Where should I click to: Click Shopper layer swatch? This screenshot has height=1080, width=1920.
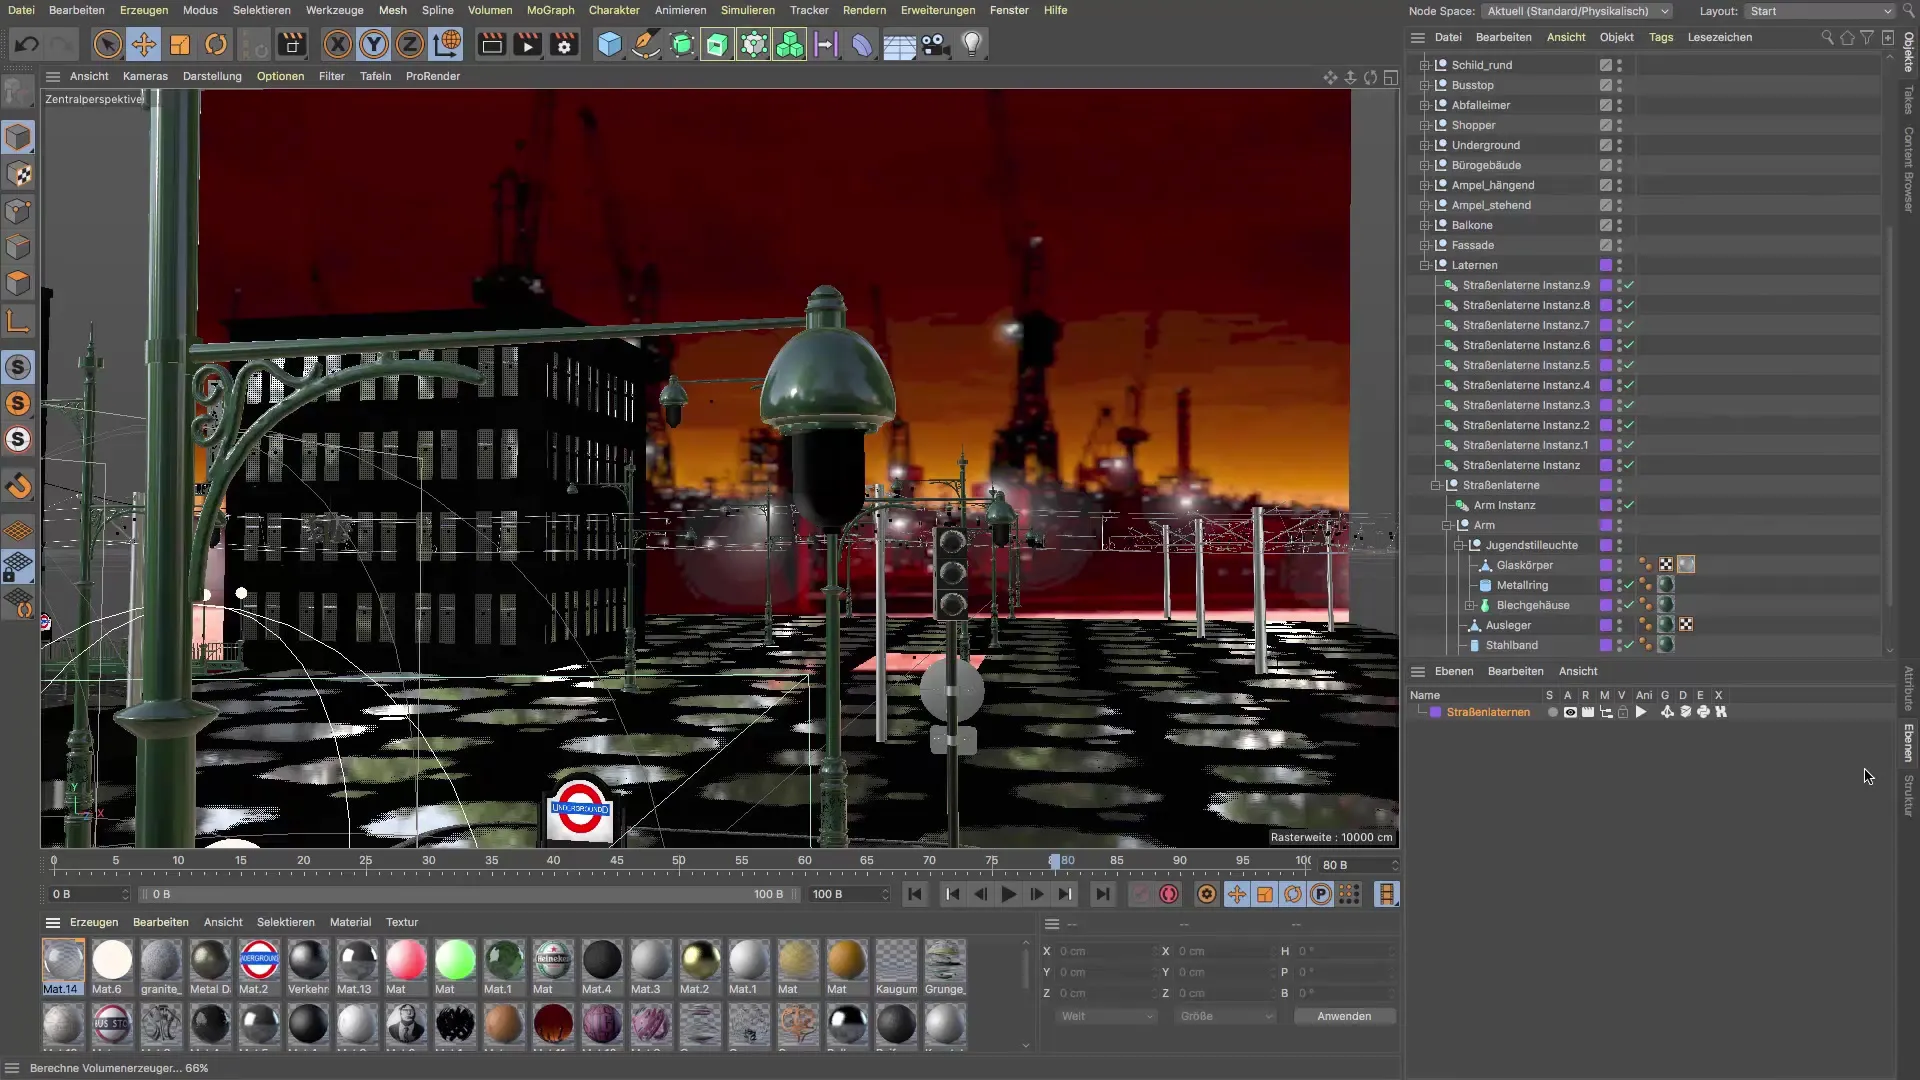1605,125
